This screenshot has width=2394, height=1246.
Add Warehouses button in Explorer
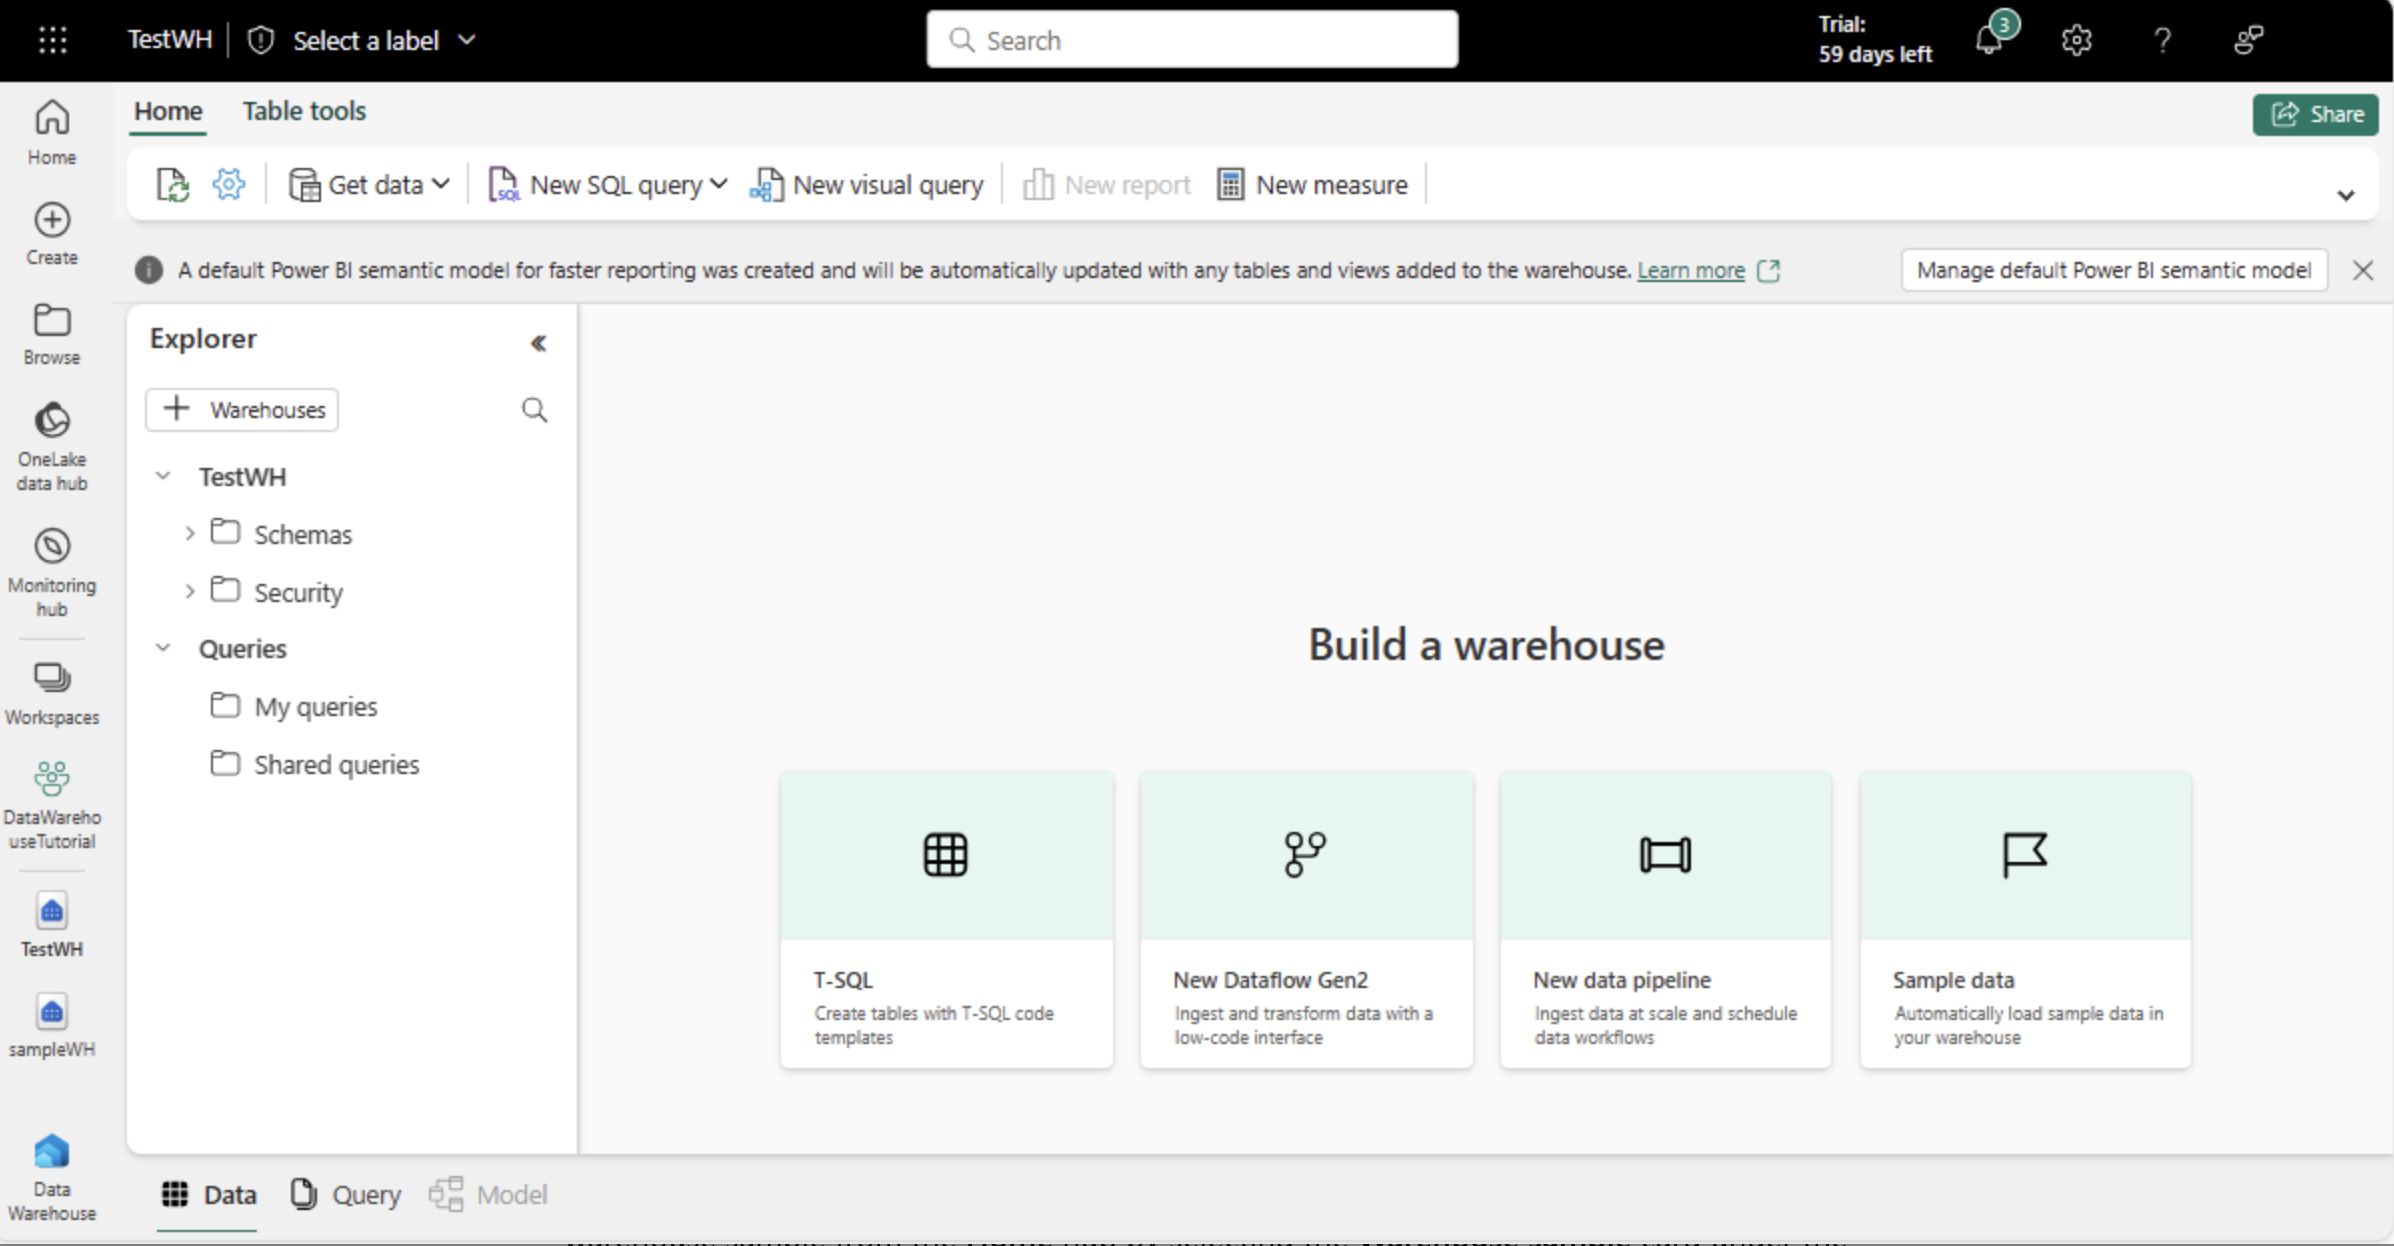pos(242,410)
